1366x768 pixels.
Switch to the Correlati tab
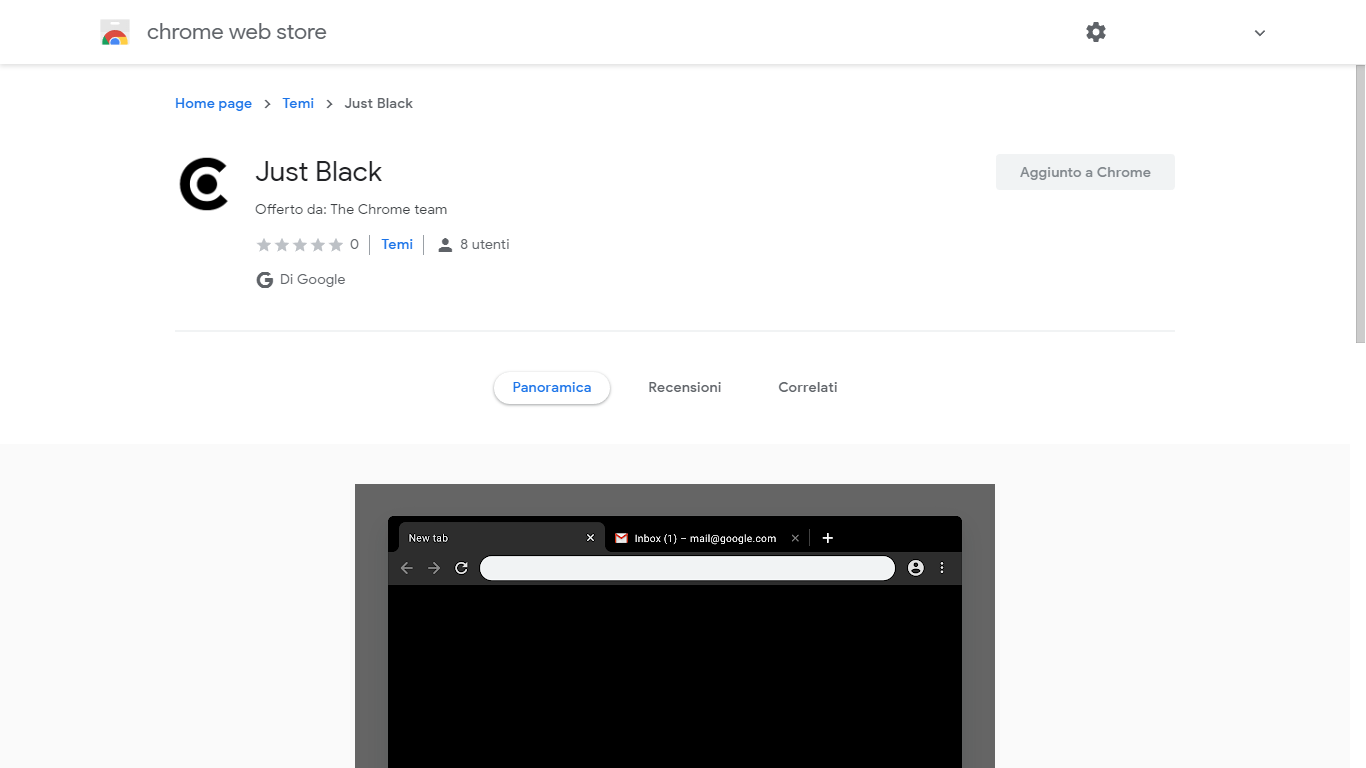click(807, 387)
